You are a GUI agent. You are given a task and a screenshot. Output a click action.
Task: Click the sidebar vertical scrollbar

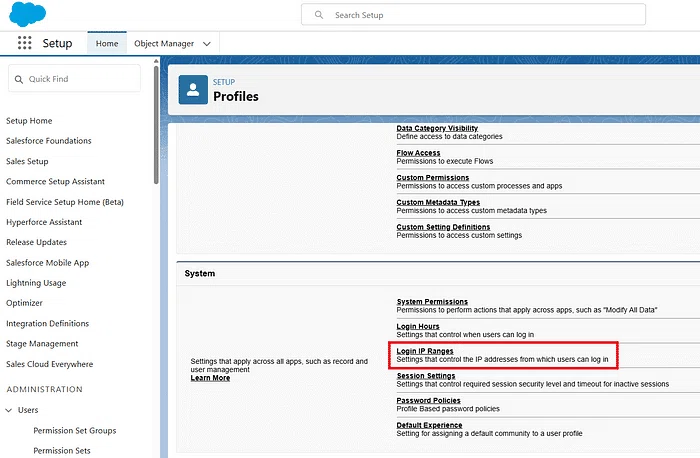[156, 125]
